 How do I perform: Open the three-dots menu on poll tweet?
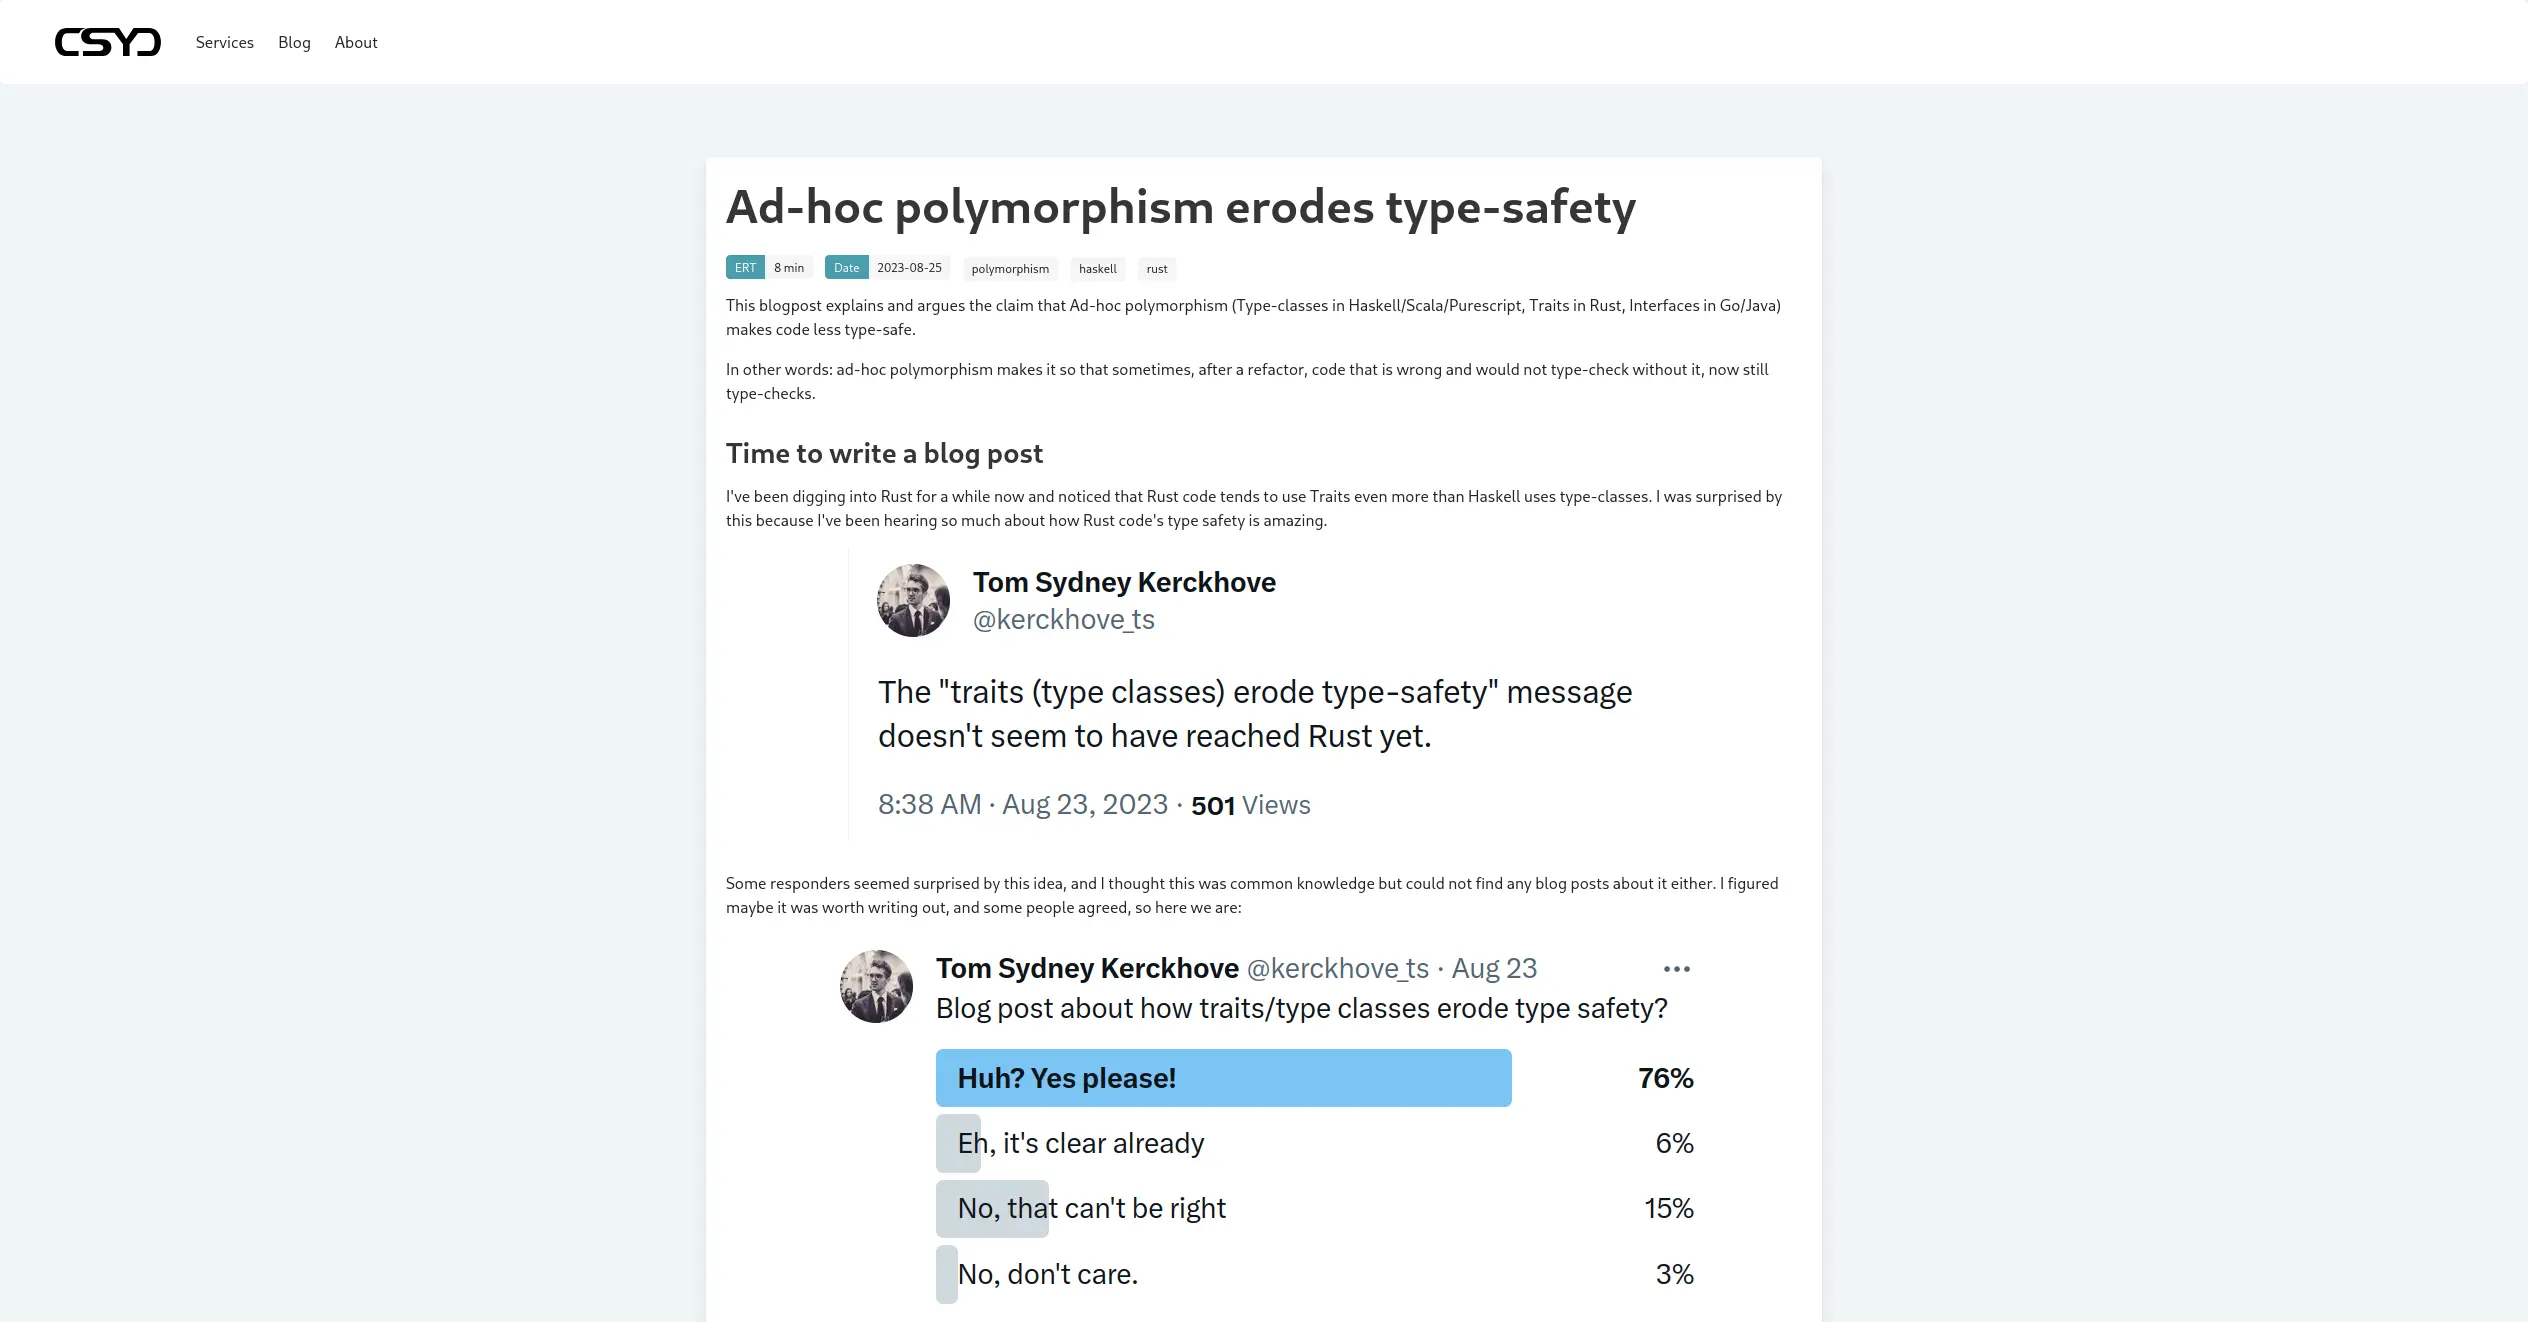(x=1677, y=969)
